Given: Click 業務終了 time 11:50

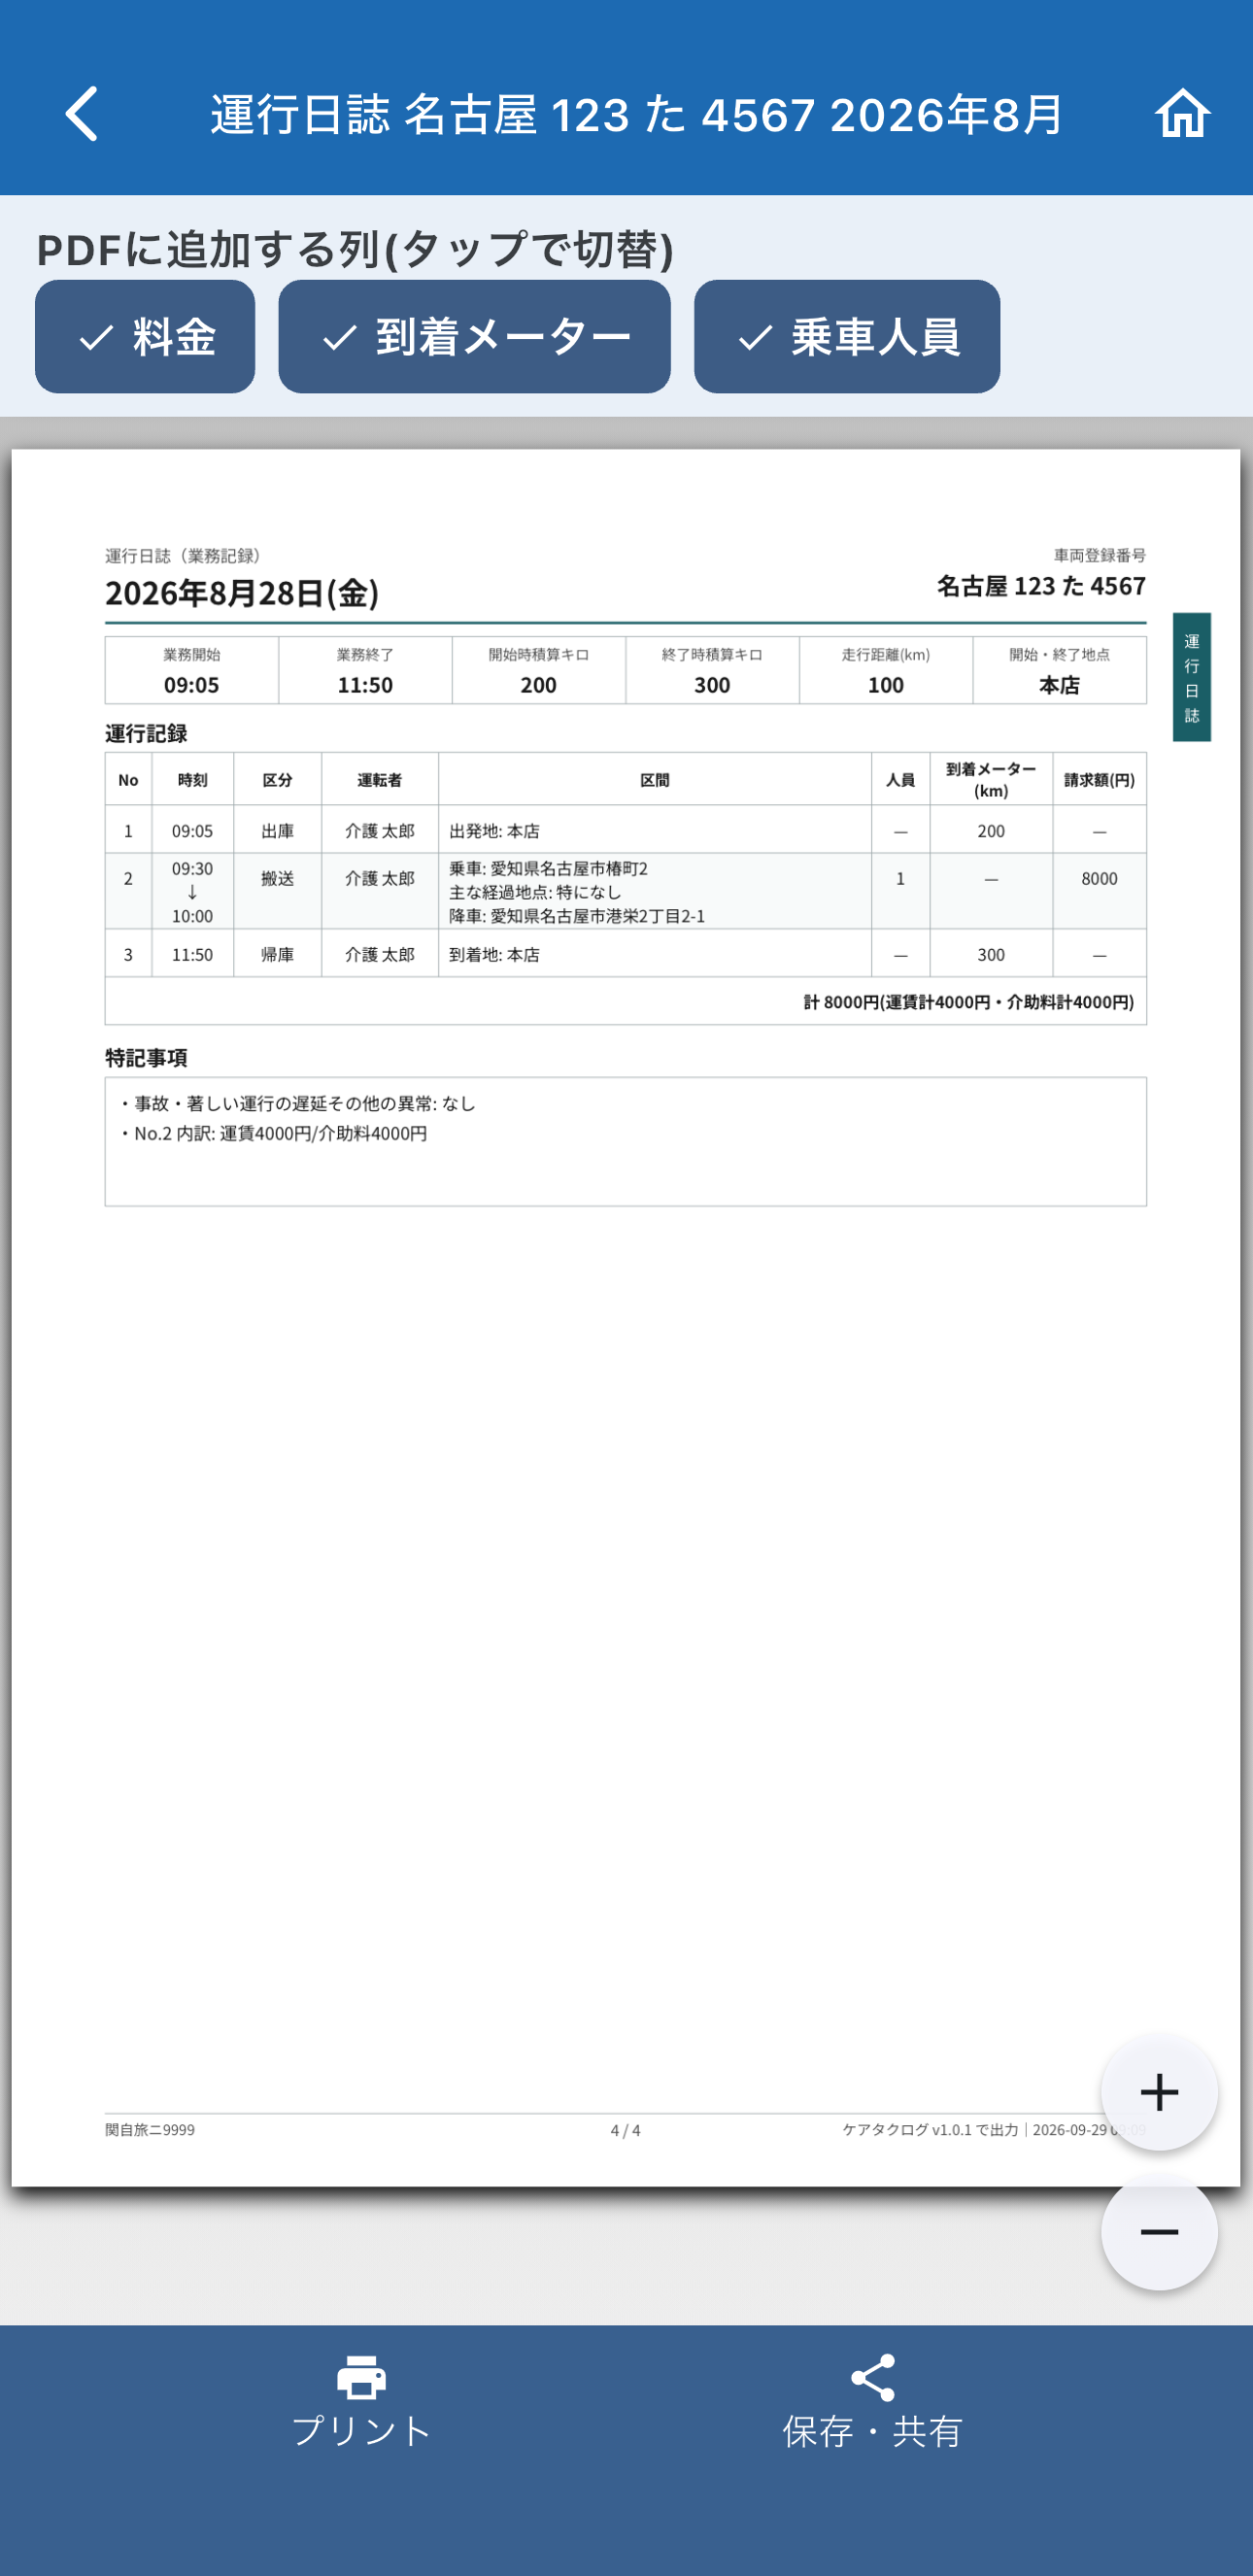Looking at the screenshot, I should coord(365,685).
